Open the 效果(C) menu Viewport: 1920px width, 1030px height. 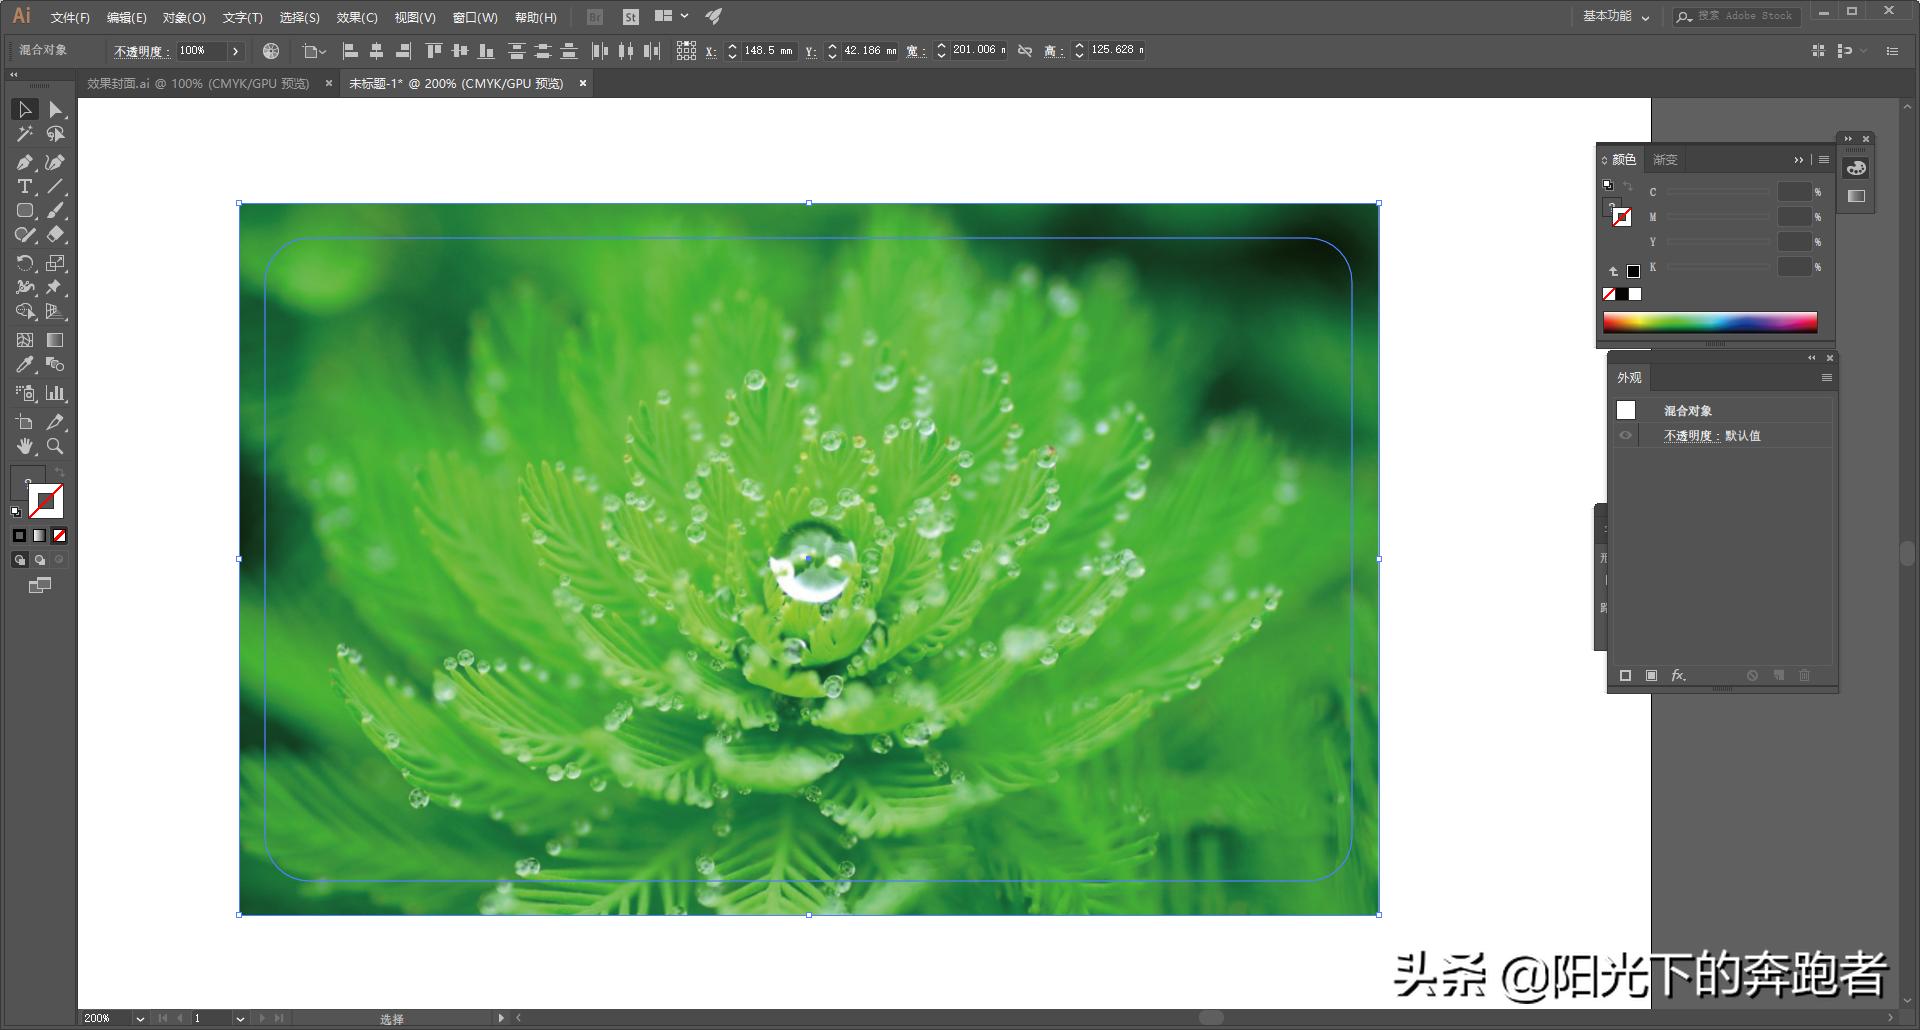pos(357,17)
